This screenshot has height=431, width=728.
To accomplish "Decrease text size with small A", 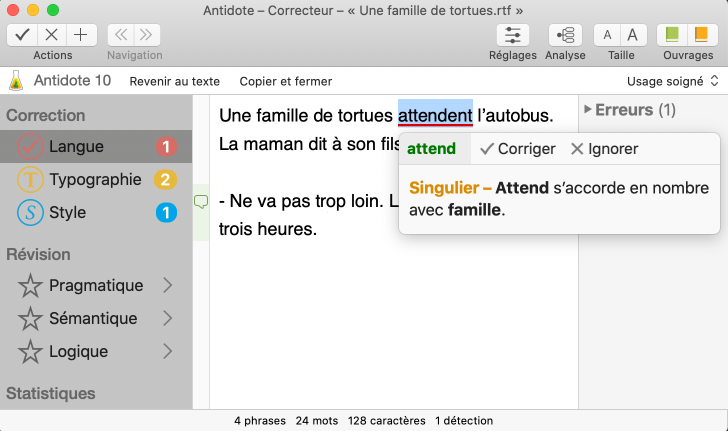I will coord(607,35).
